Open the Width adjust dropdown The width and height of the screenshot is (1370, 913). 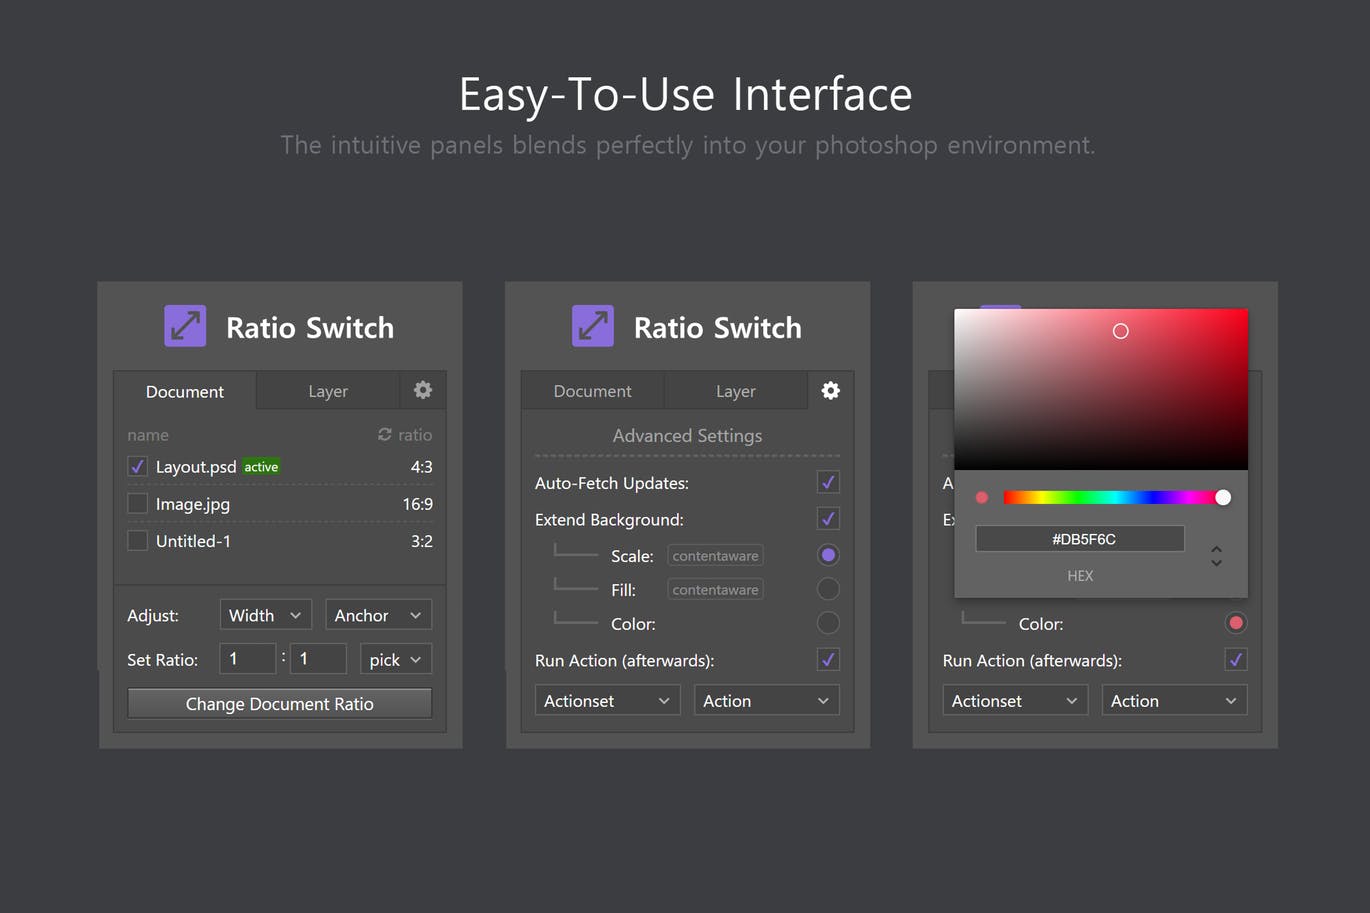(x=264, y=614)
